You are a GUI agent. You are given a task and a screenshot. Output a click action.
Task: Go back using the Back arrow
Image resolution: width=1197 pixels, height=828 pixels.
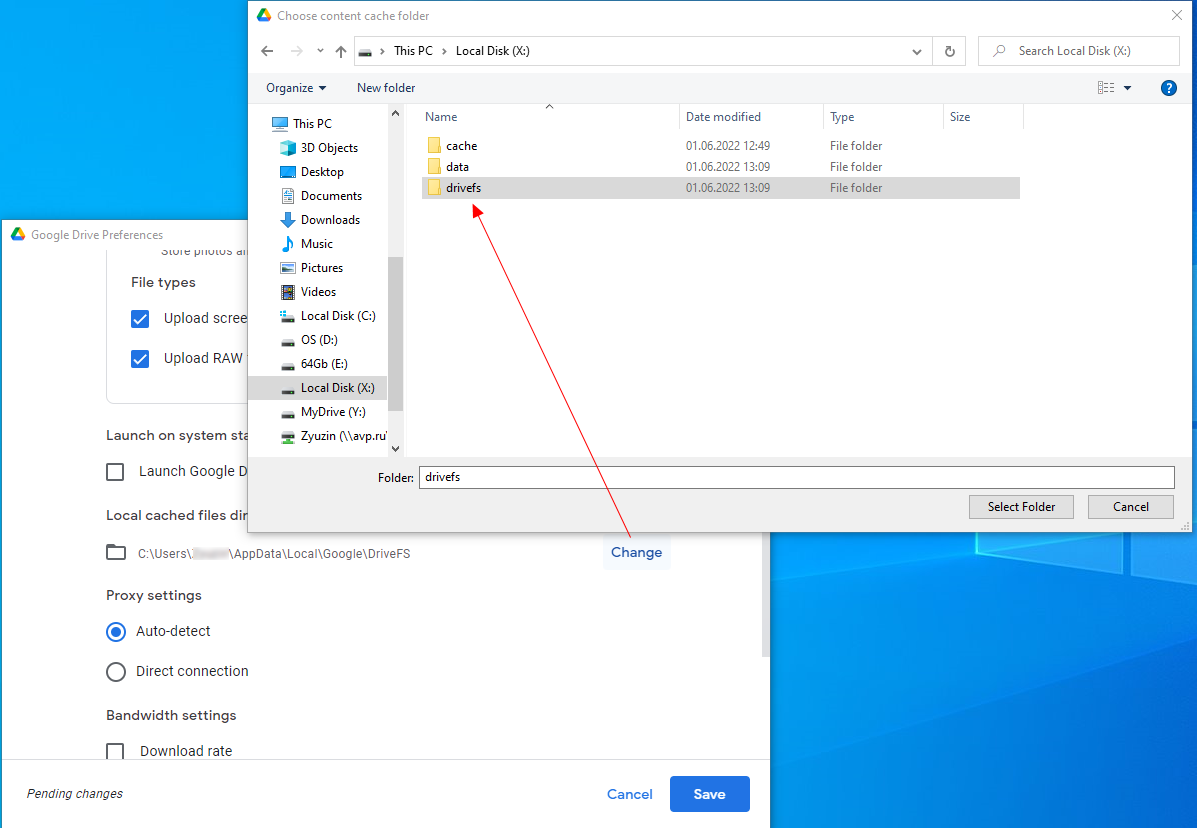266,51
